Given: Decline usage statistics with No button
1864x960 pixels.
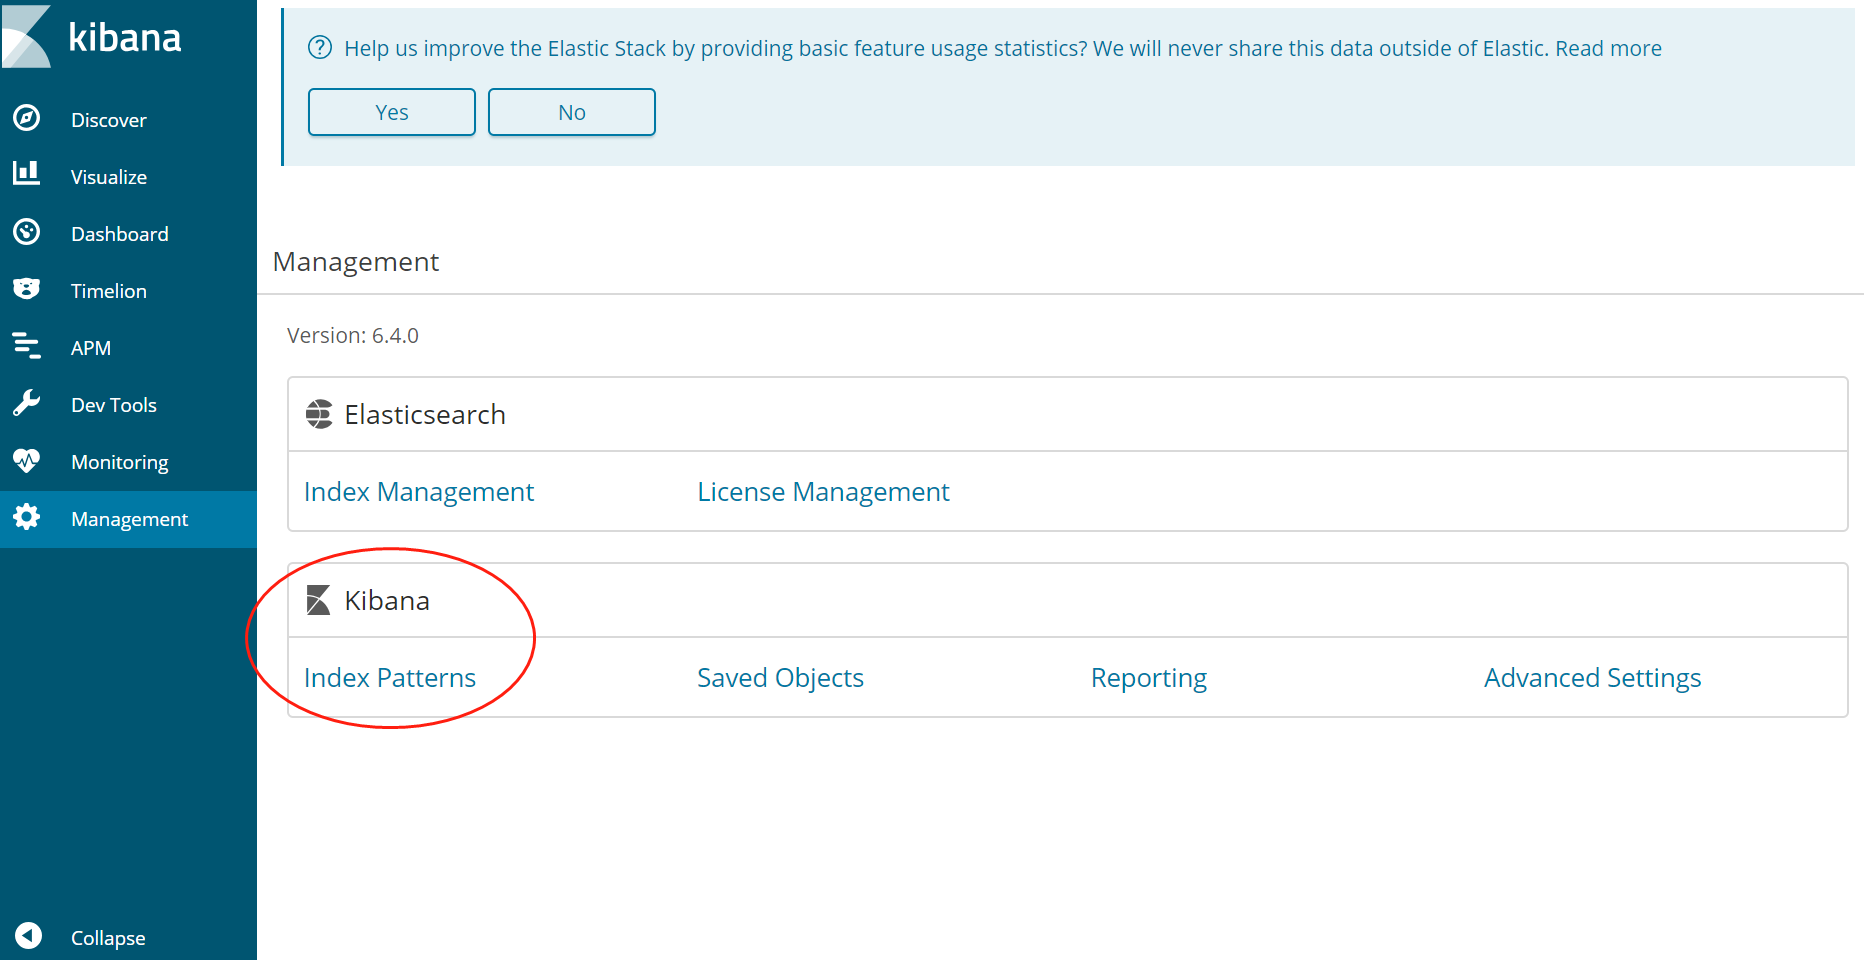Looking at the screenshot, I should coord(572,112).
